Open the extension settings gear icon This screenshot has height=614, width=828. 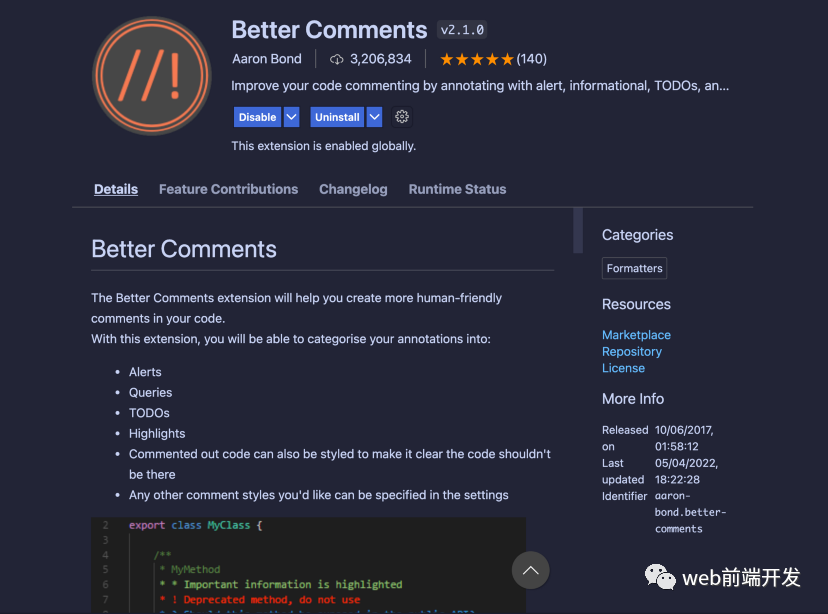point(402,117)
